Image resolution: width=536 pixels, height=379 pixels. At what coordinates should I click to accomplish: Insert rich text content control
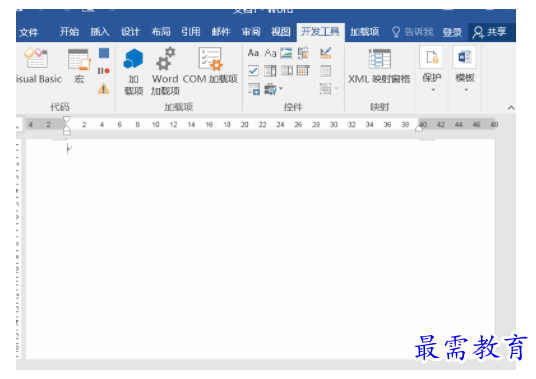point(253,53)
